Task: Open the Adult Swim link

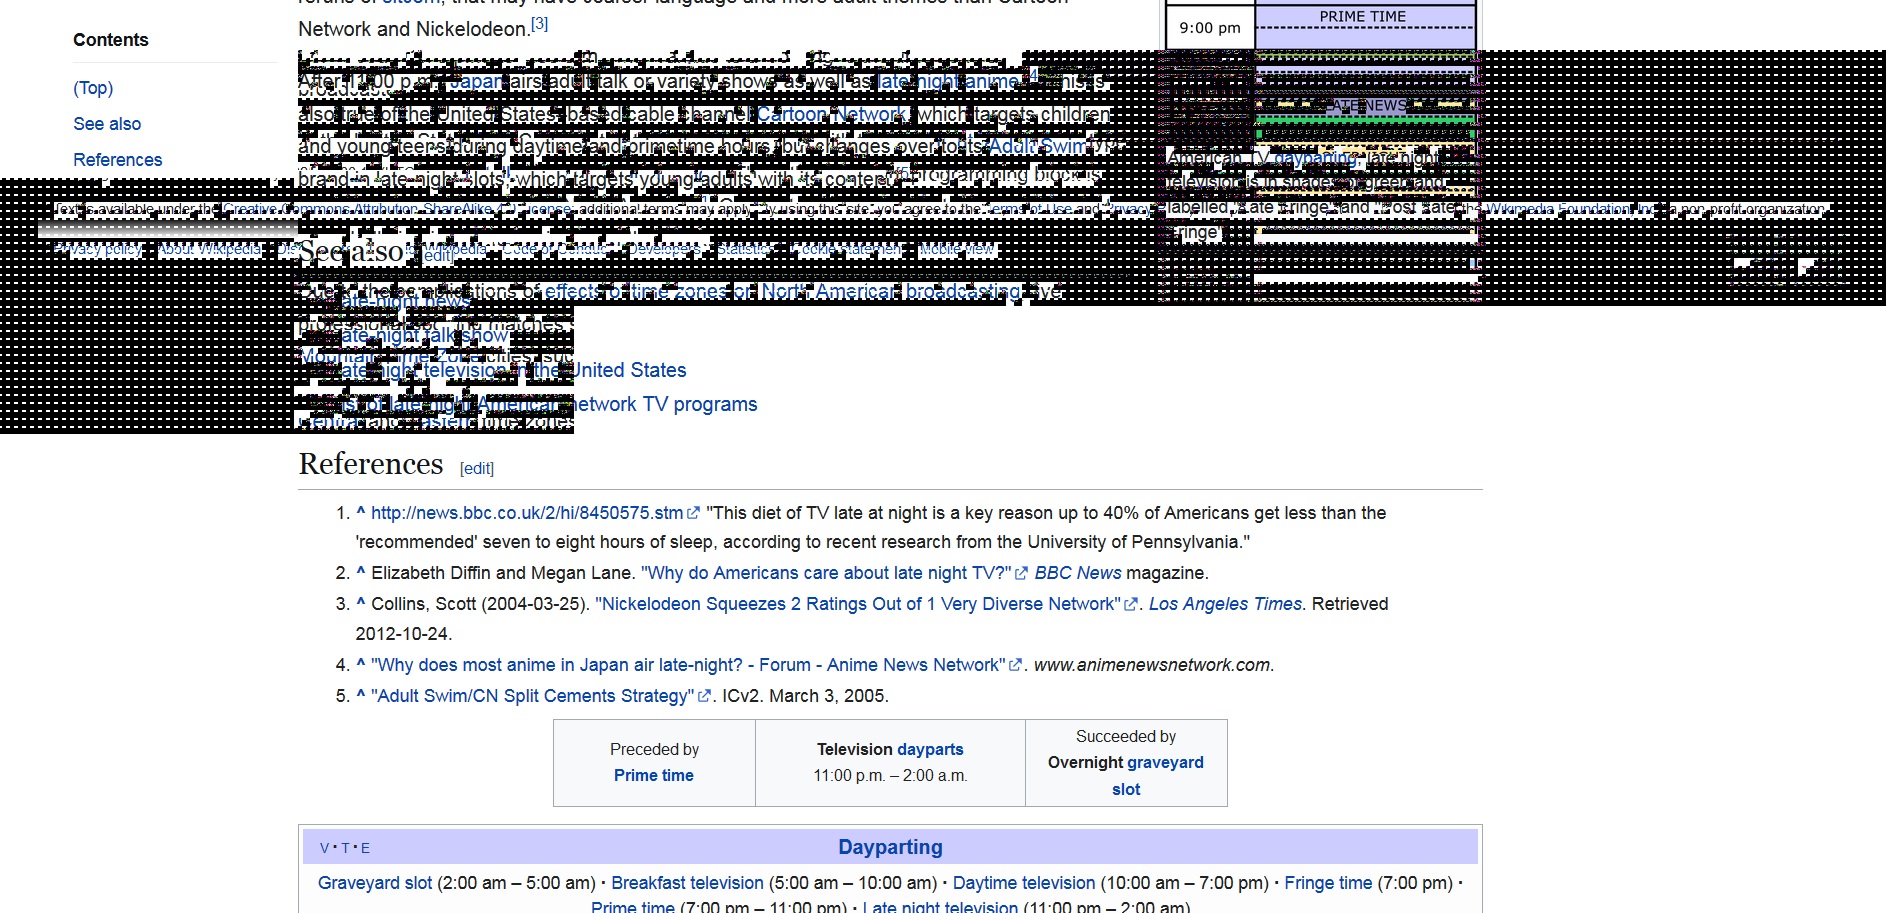Action: pos(1038,147)
